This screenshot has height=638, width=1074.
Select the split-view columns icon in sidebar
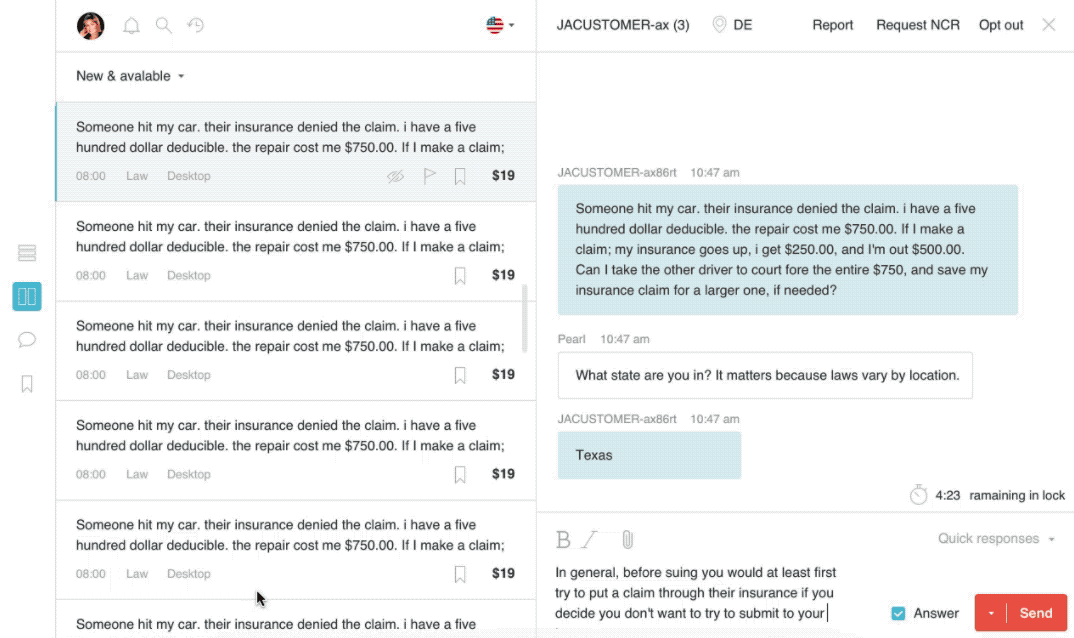[27, 296]
